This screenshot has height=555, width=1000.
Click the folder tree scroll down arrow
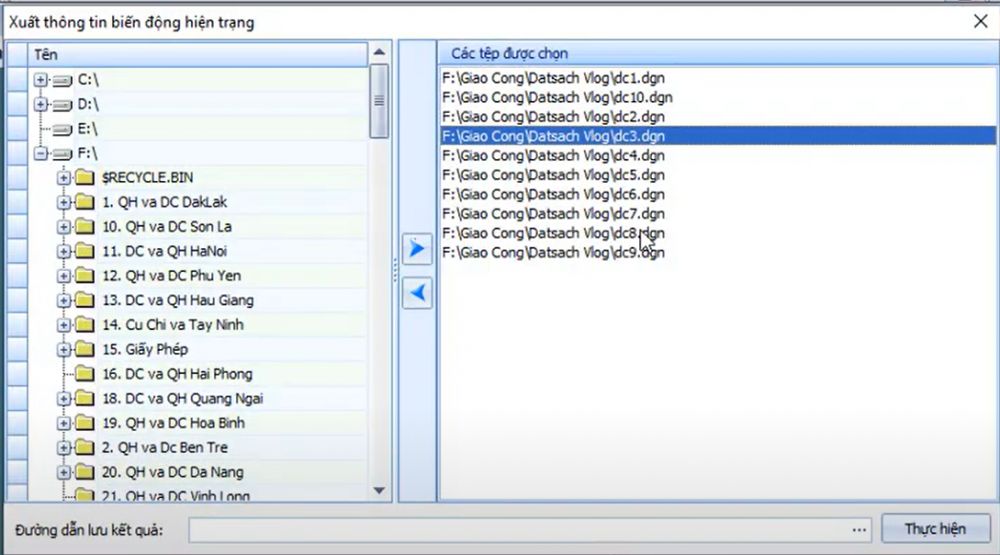pos(379,490)
